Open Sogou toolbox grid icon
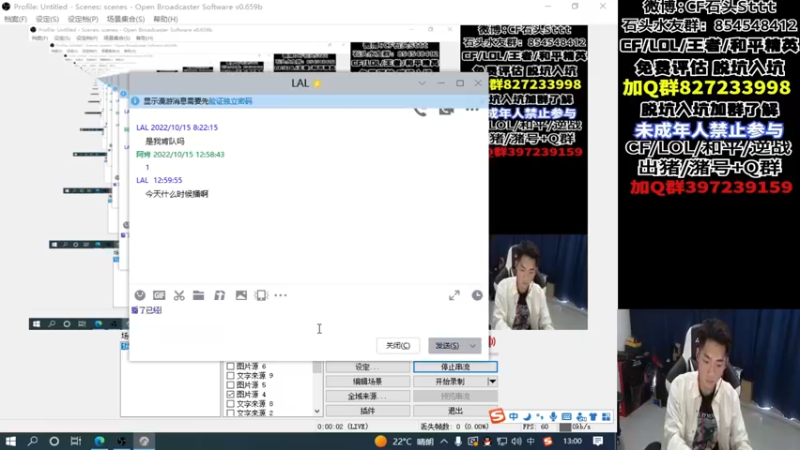This screenshot has height=450, width=800. (x=606, y=417)
